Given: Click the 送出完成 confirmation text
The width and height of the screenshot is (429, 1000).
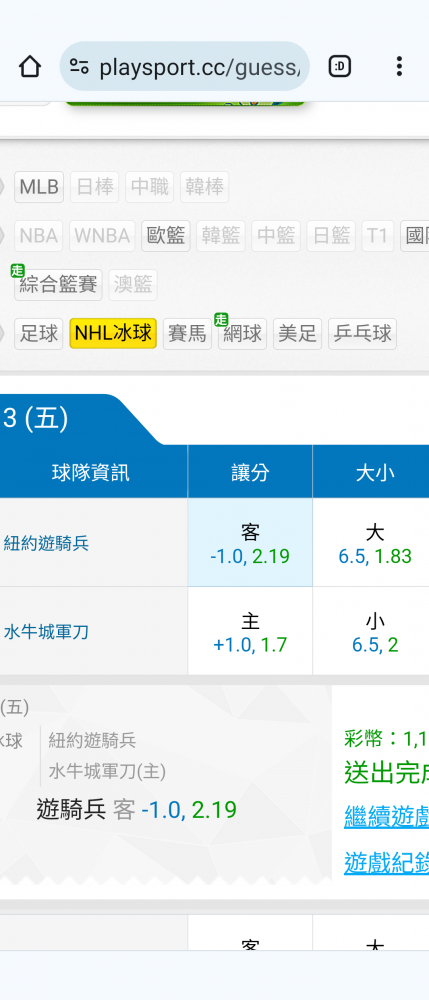Looking at the screenshot, I should pyautogui.click(x=386, y=772).
